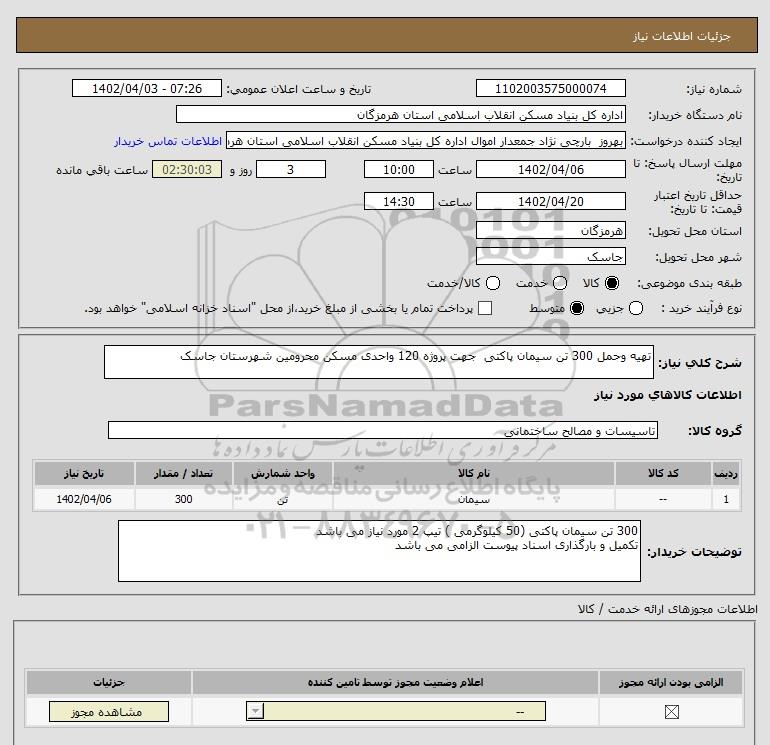Click the الزامی بودن ارائه مجوز column header
Image resolution: width=770 pixels, height=745 pixels.
[671, 682]
